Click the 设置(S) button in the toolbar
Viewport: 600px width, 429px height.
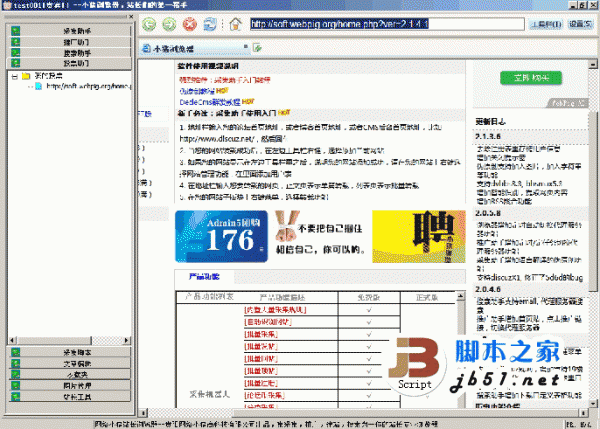(x=580, y=24)
